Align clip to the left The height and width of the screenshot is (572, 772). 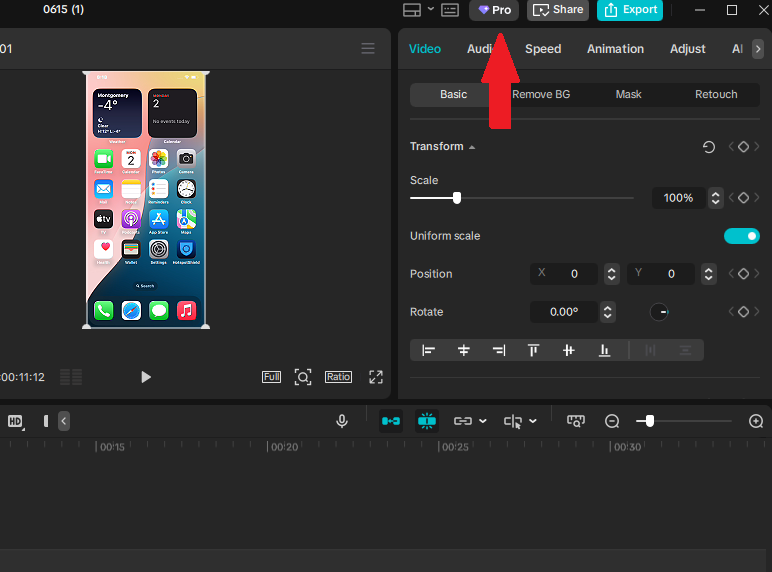428,350
